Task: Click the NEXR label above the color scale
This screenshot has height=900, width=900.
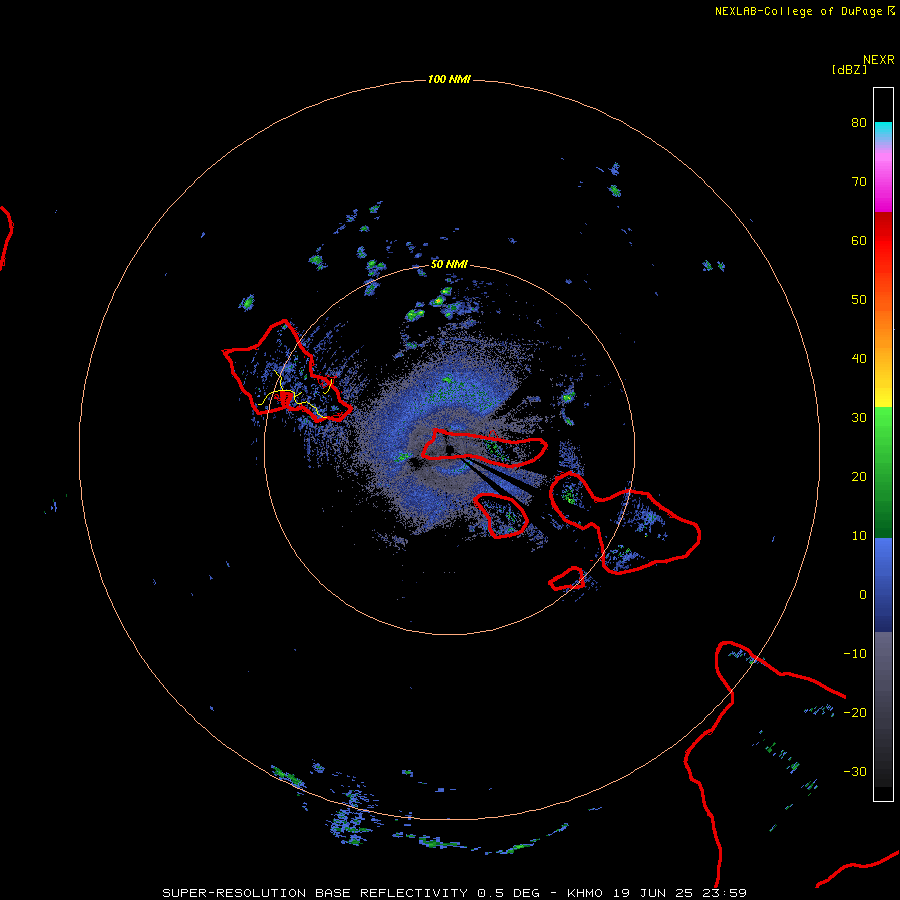Action: (x=879, y=60)
